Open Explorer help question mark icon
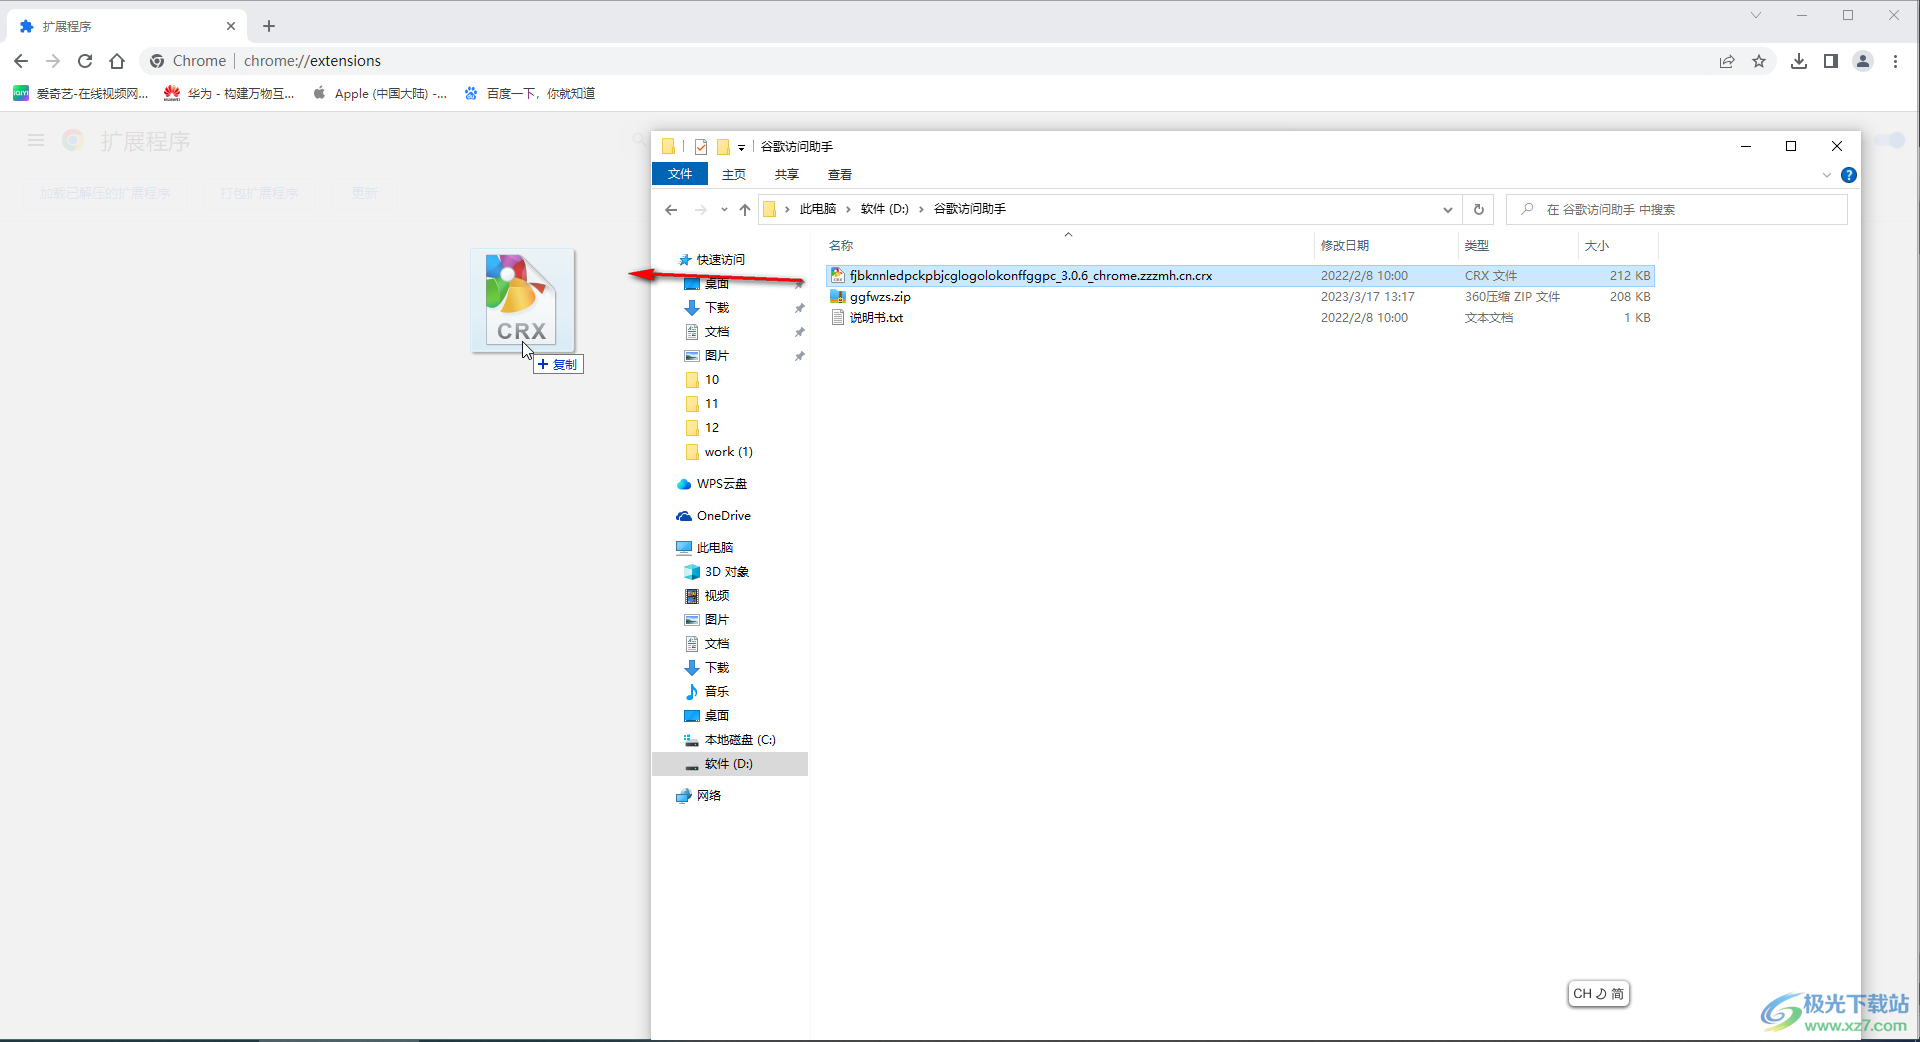The image size is (1920, 1042). (x=1849, y=175)
